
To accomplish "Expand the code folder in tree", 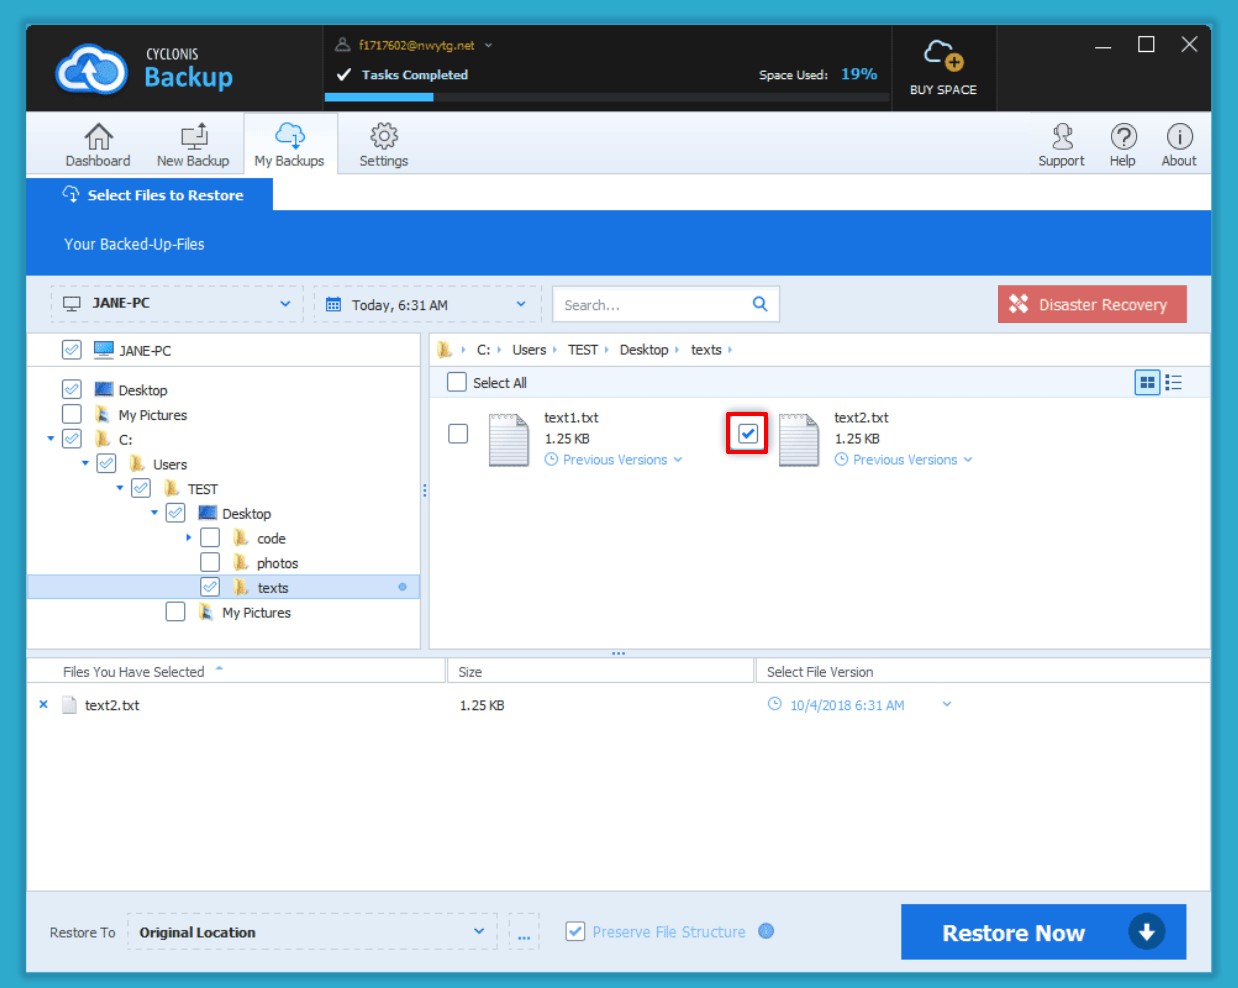I will [x=188, y=538].
